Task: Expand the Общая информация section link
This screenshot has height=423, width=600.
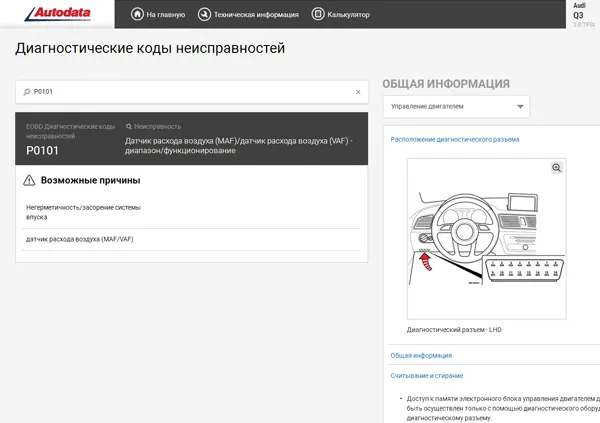Action: pyautogui.click(x=421, y=355)
